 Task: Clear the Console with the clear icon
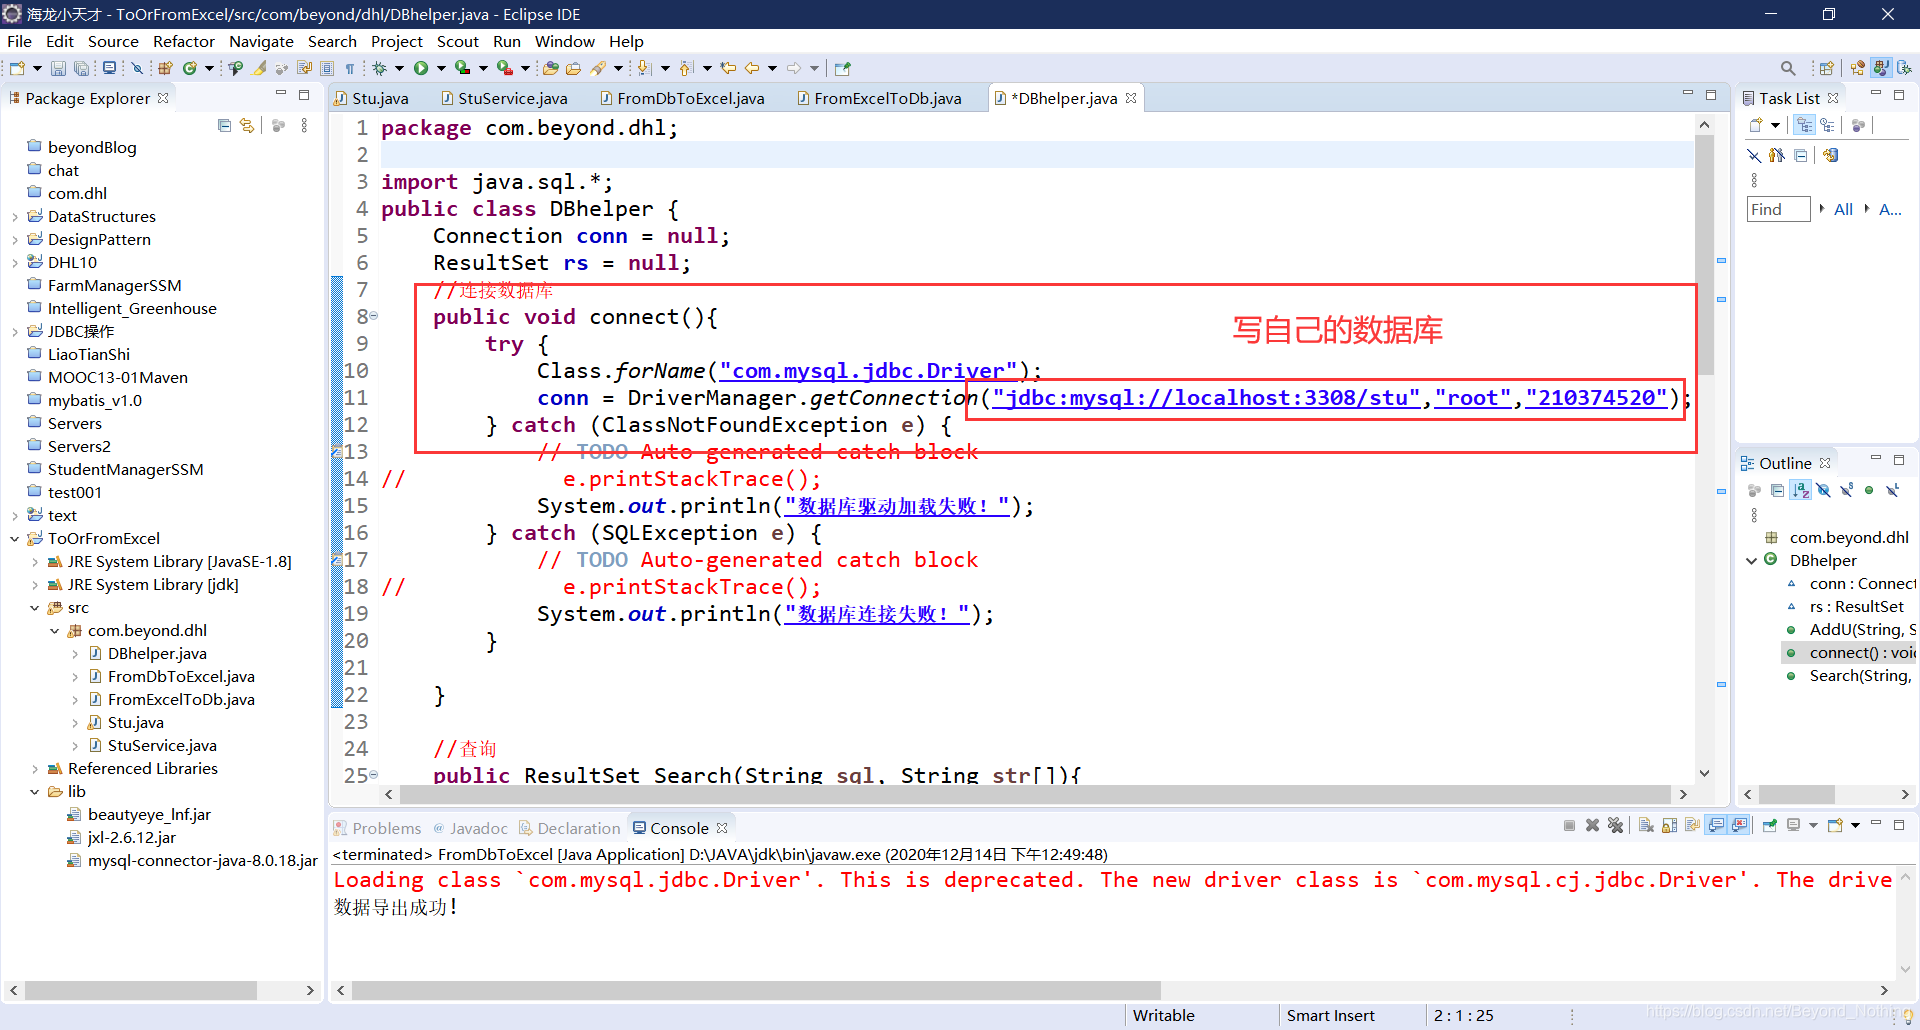click(x=1645, y=825)
